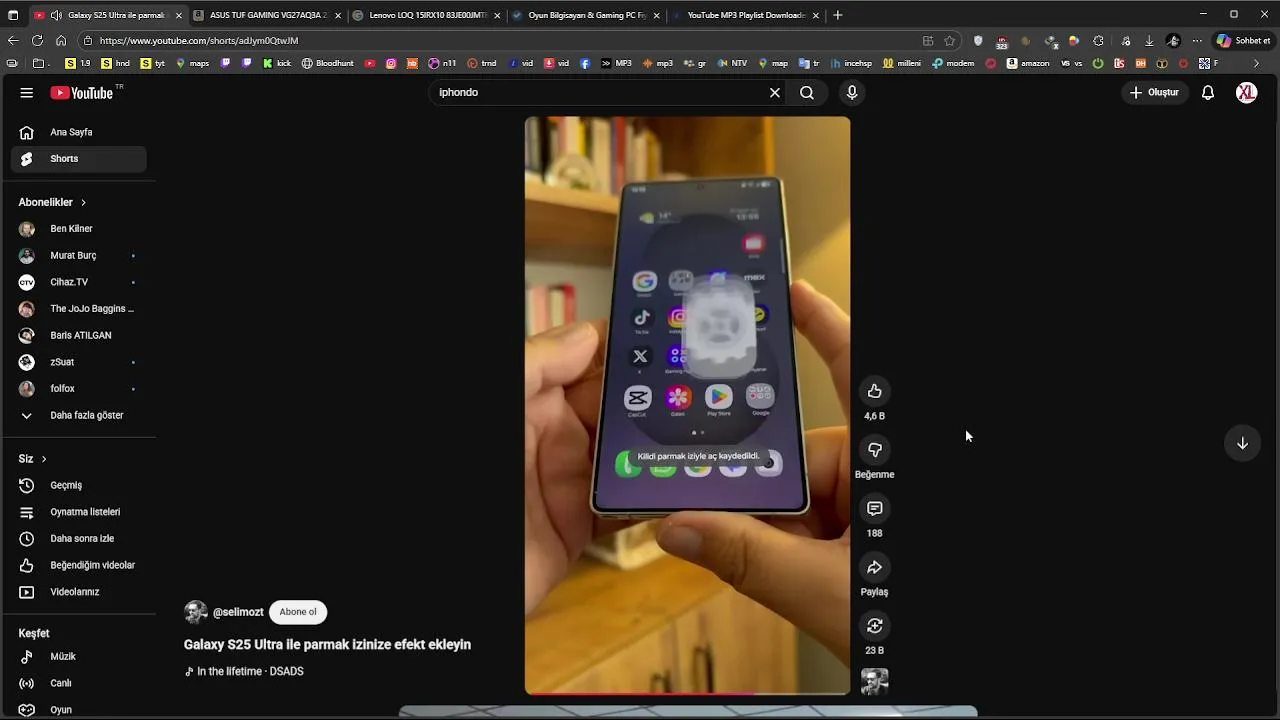This screenshot has height=720, width=1280.
Task: Open the account avatar menu
Action: tap(1246, 93)
